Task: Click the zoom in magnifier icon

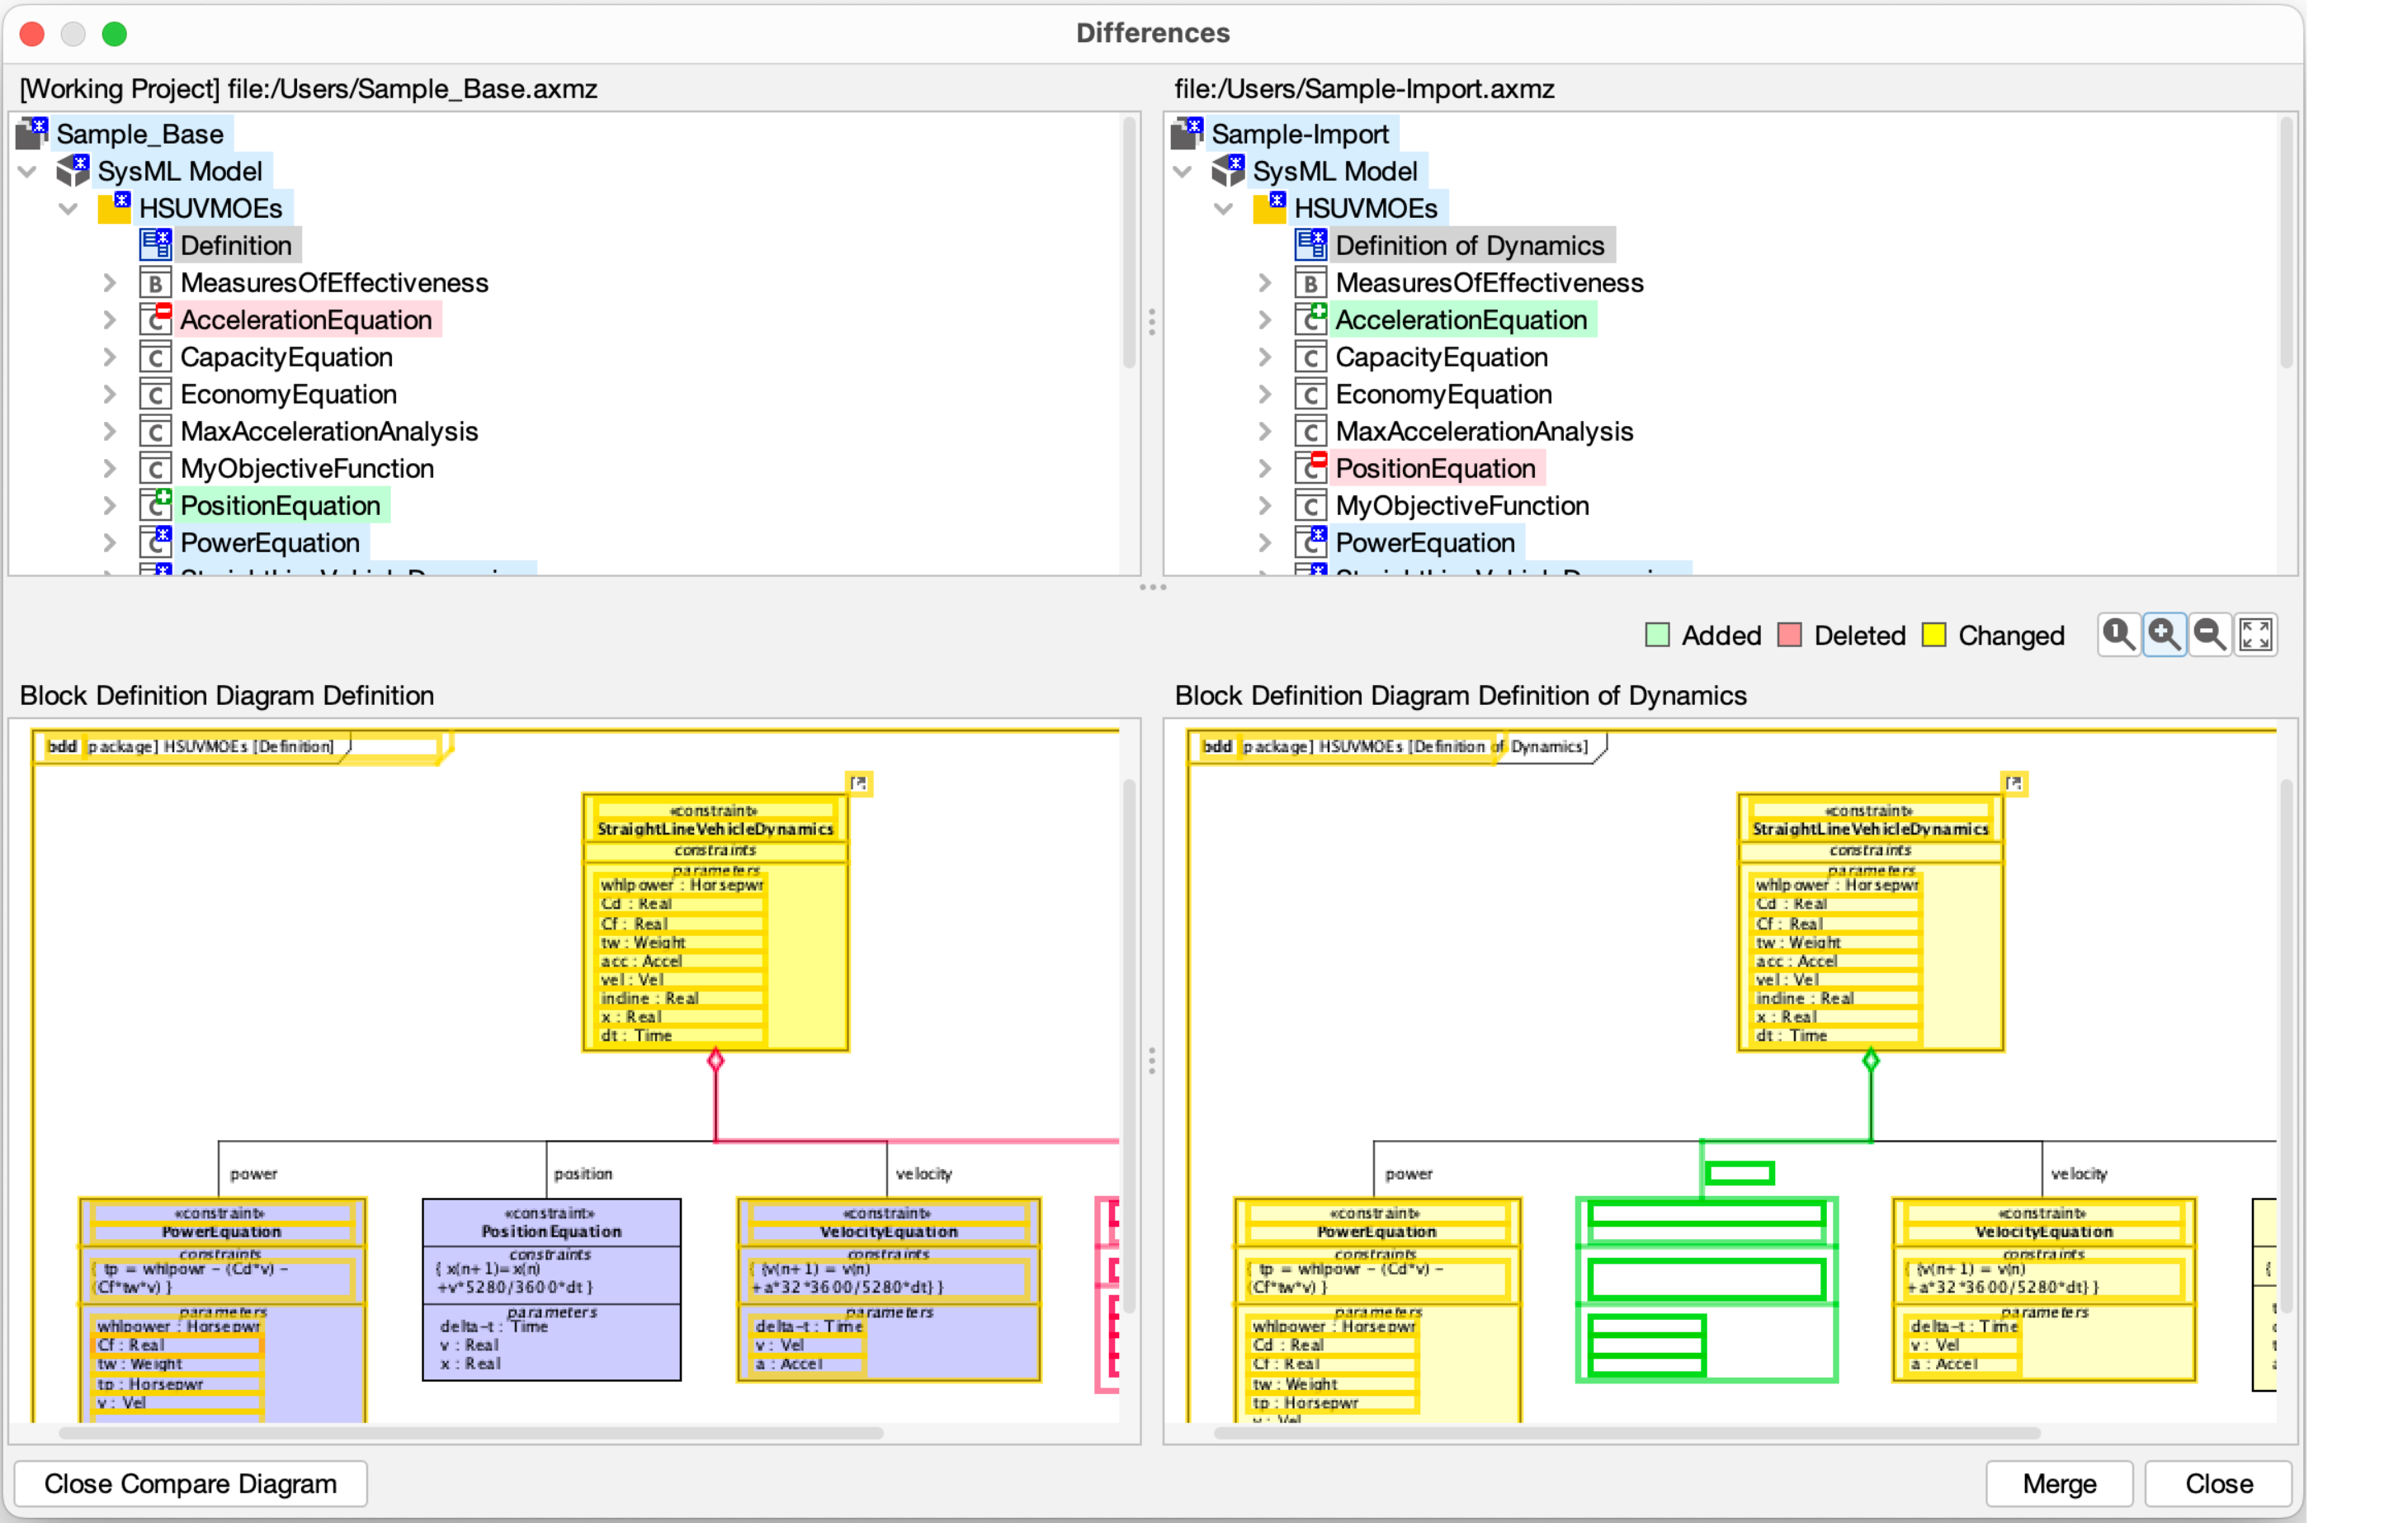Action: pyautogui.click(x=2164, y=634)
